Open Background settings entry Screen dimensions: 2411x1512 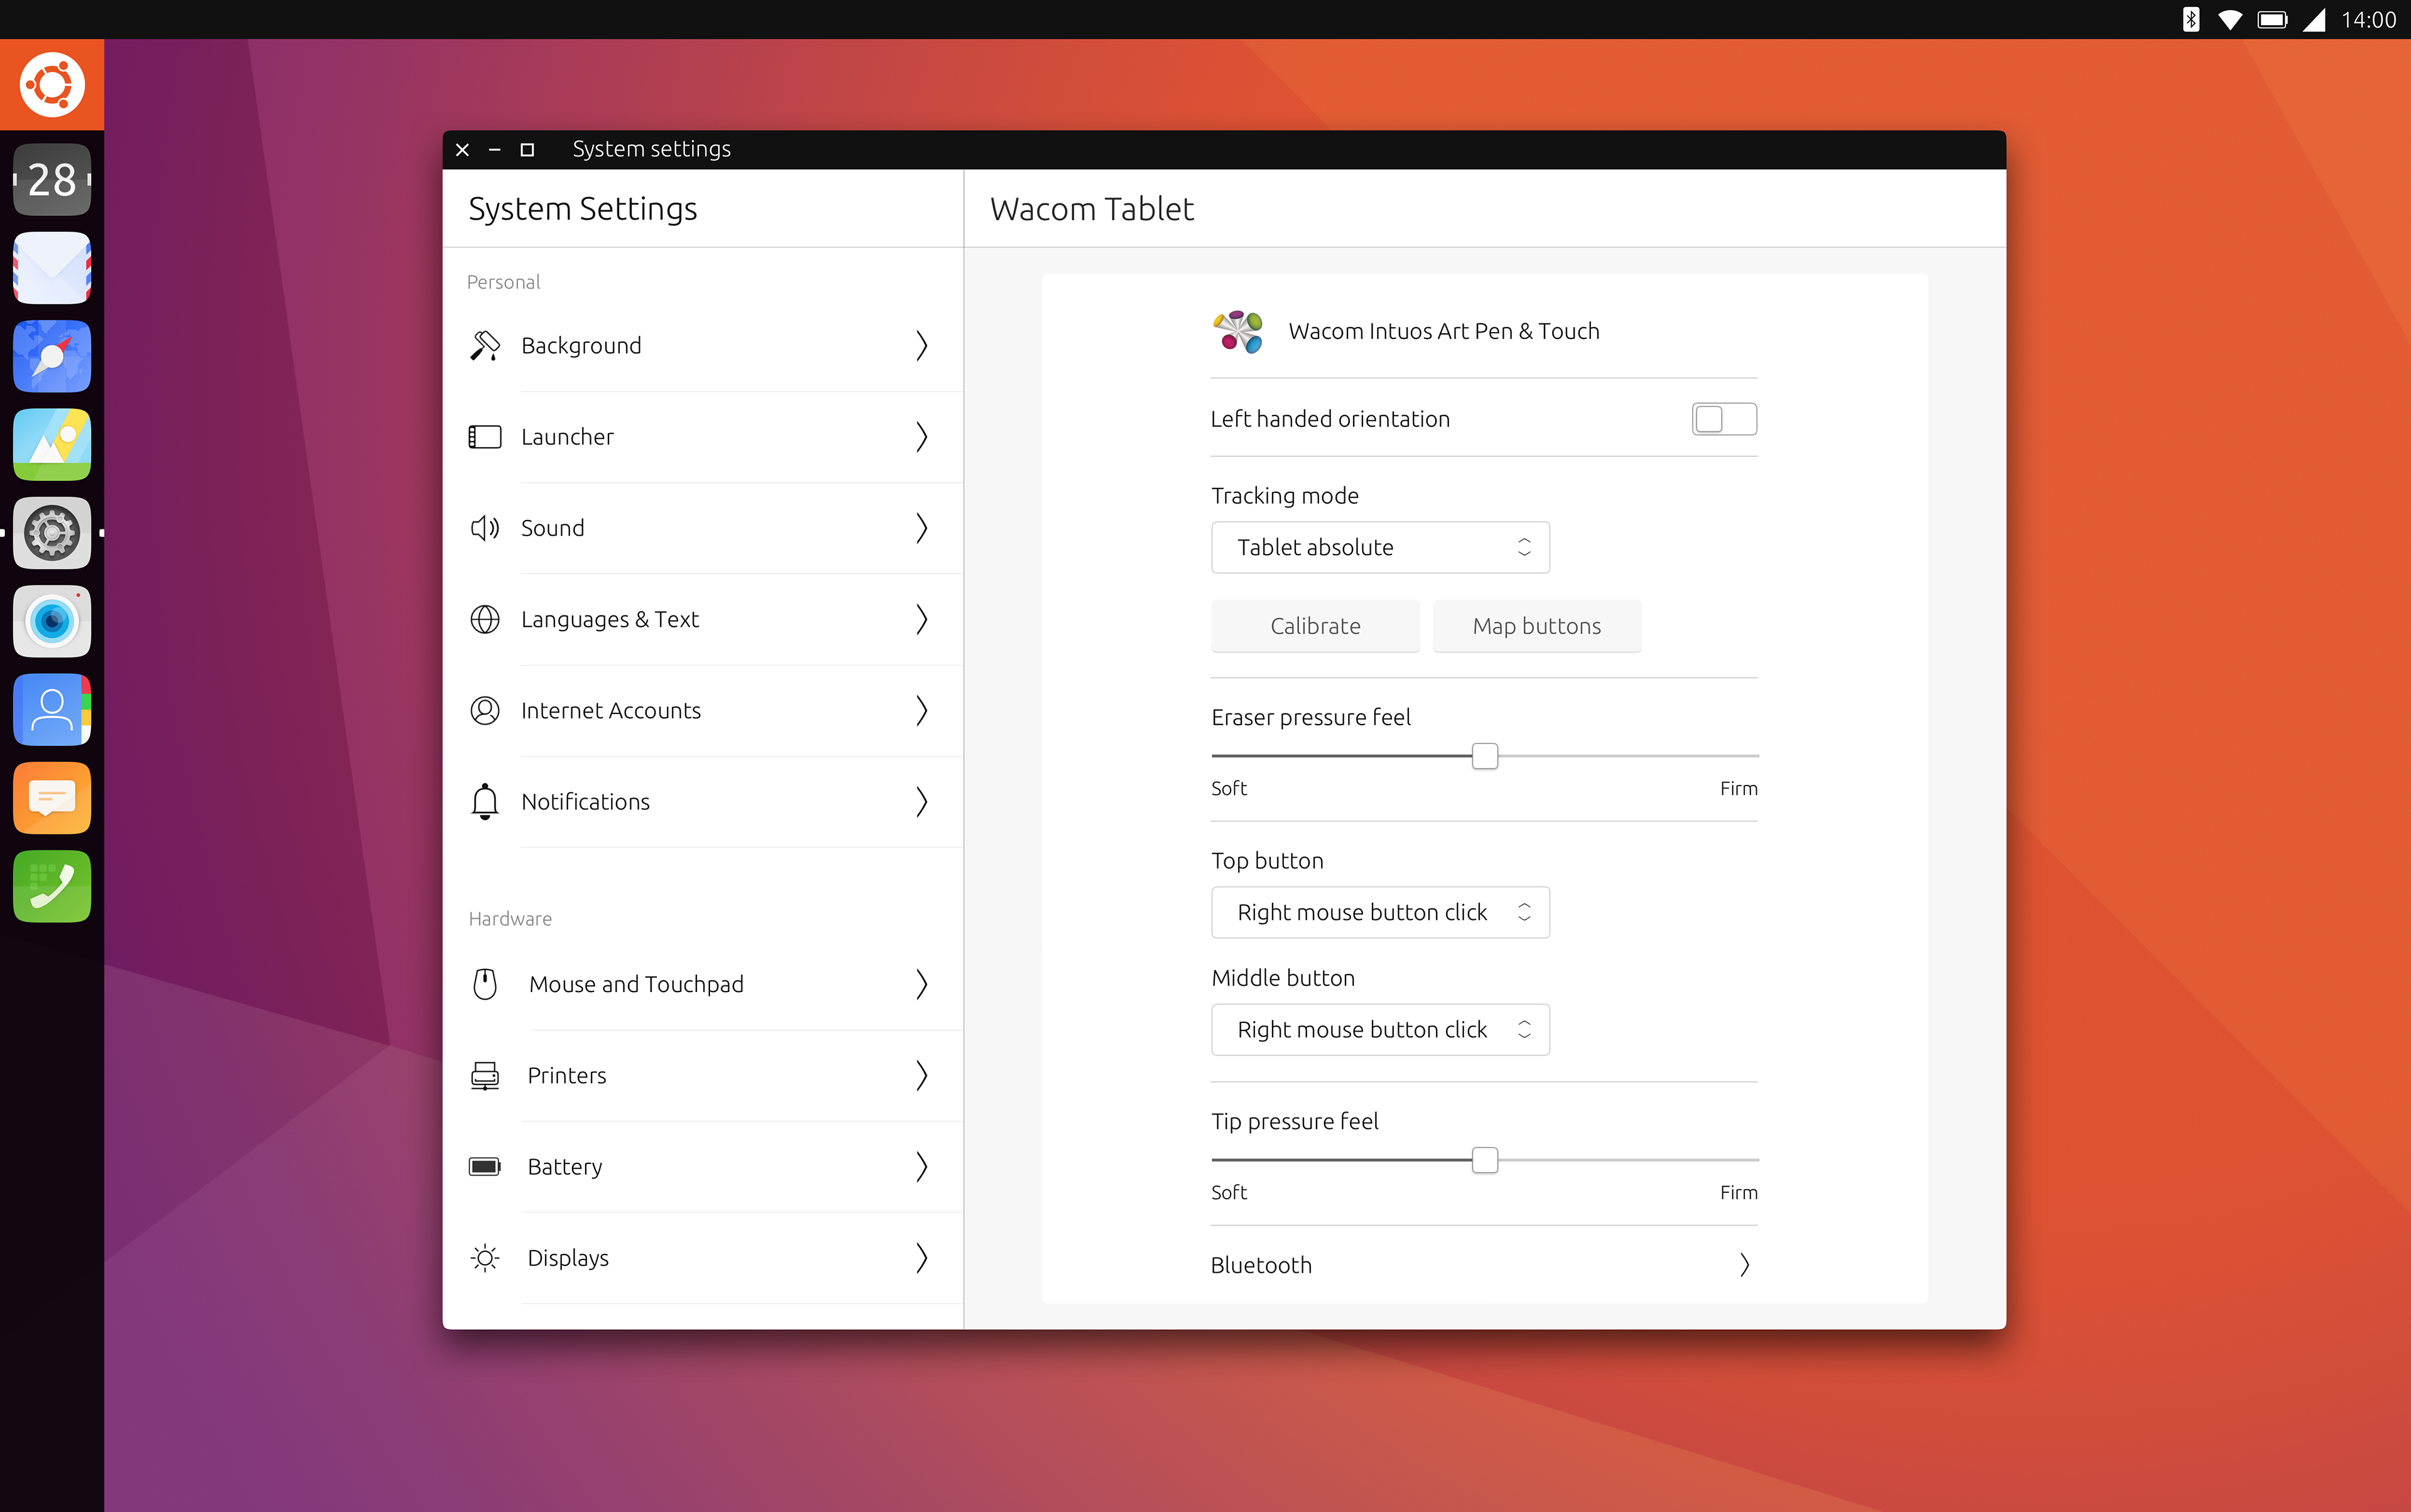click(703, 346)
